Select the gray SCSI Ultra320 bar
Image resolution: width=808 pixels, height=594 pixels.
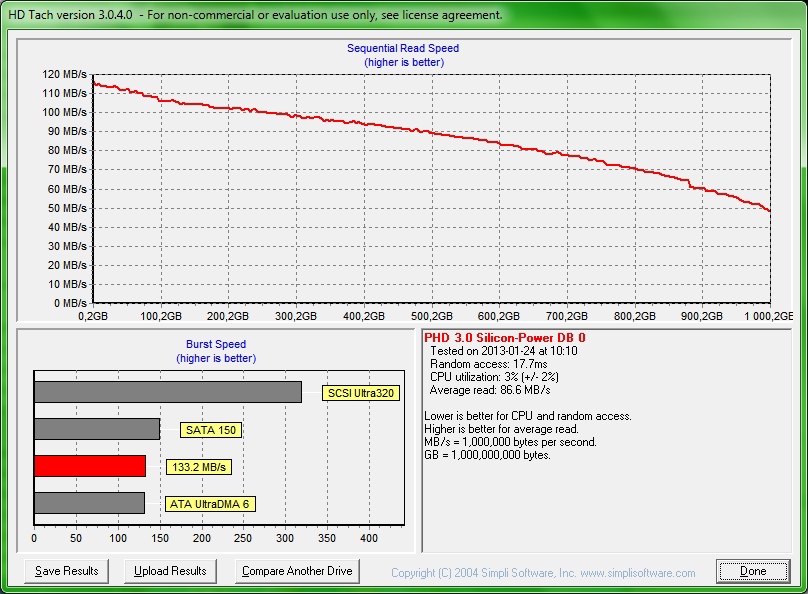[168, 392]
